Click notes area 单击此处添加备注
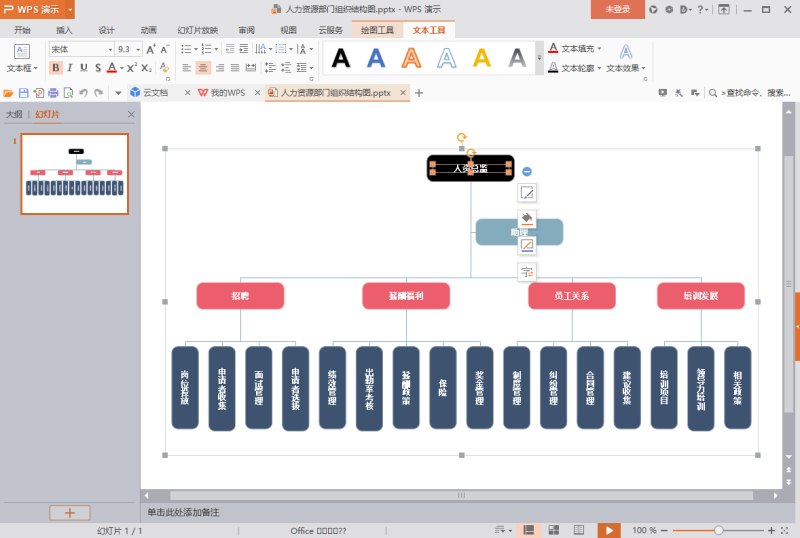Image resolution: width=800 pixels, height=538 pixels. point(184,512)
